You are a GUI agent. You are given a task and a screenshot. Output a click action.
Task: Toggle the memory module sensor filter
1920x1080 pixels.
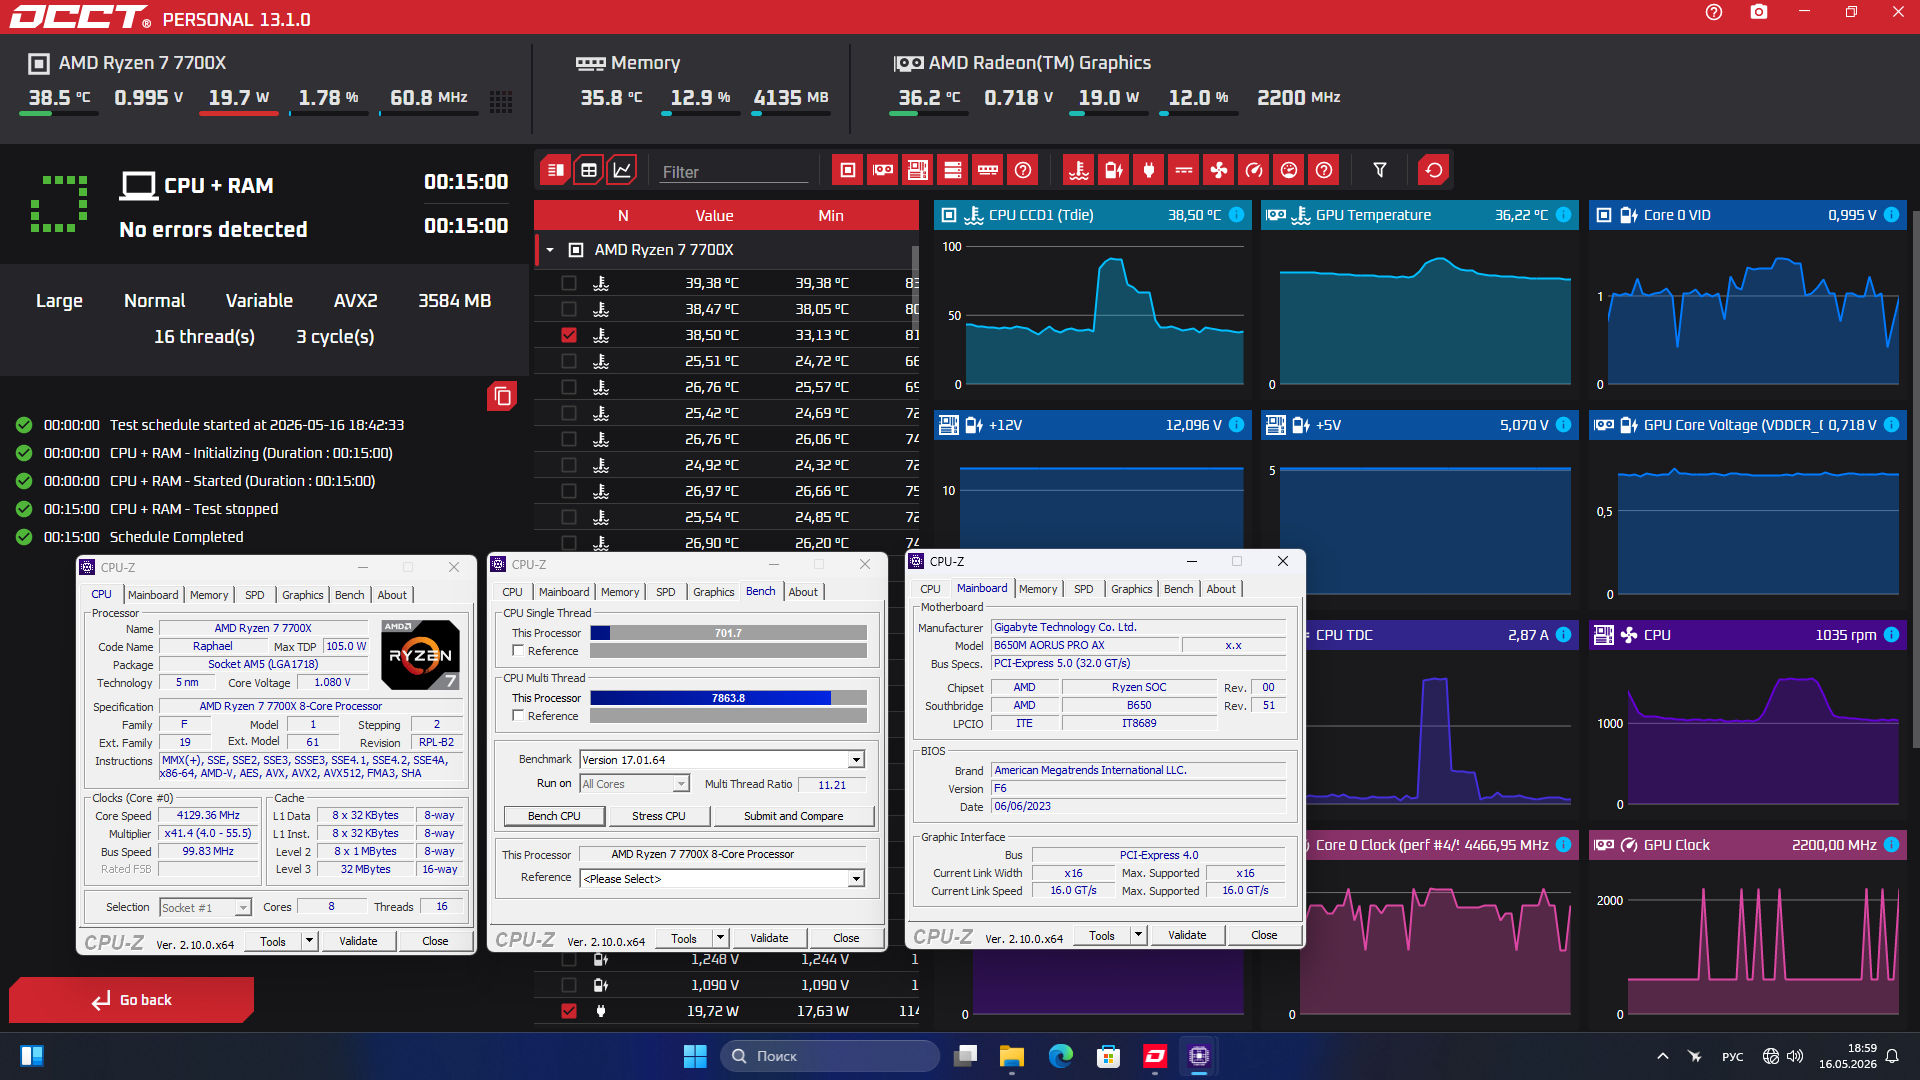pos(988,170)
